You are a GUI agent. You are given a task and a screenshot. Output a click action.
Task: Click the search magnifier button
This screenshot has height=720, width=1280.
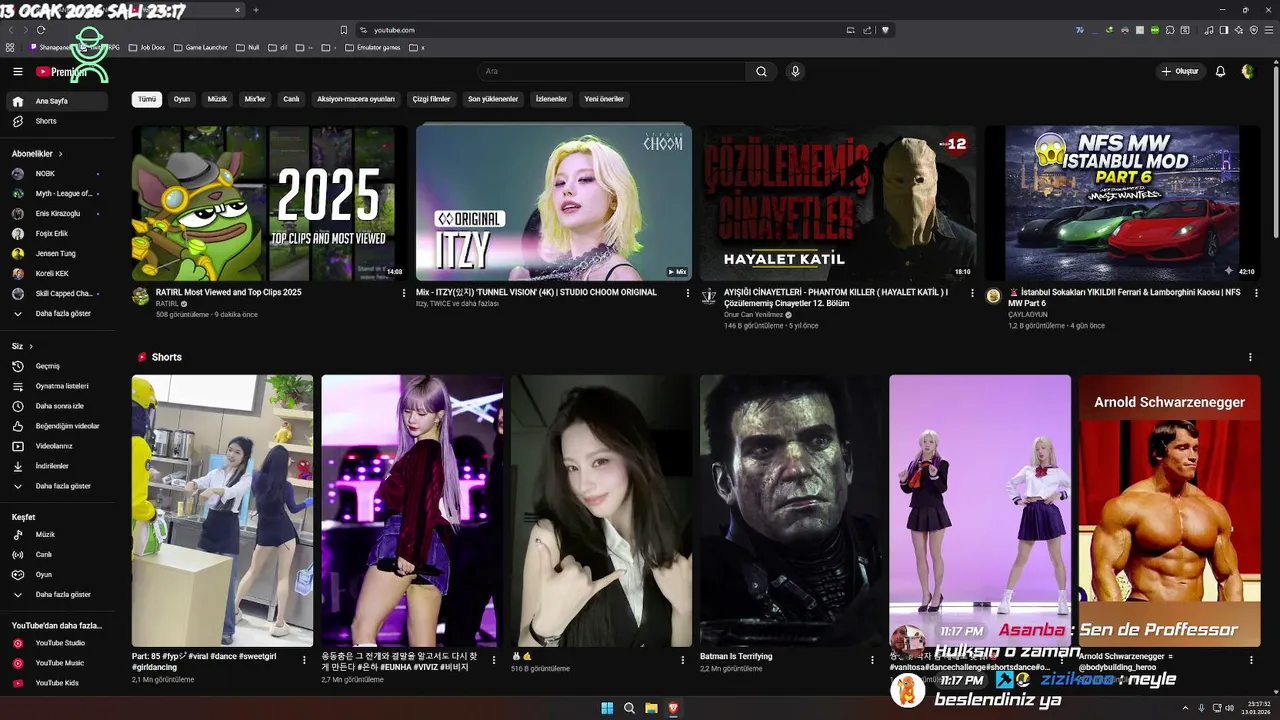pyautogui.click(x=761, y=71)
